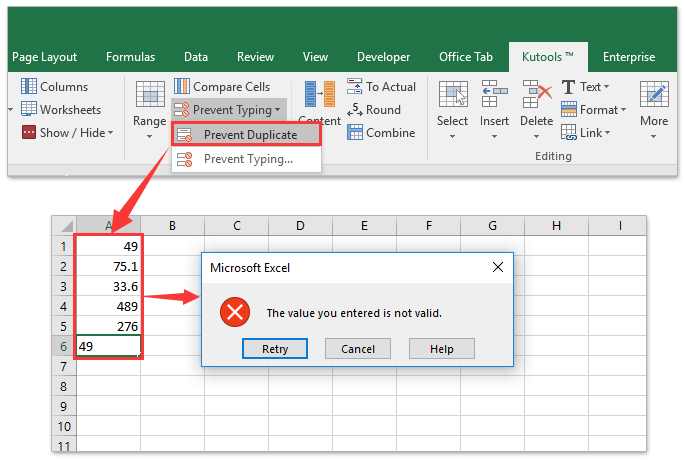The image size is (685, 460).
Task: Select row 10 header
Action: (64, 426)
